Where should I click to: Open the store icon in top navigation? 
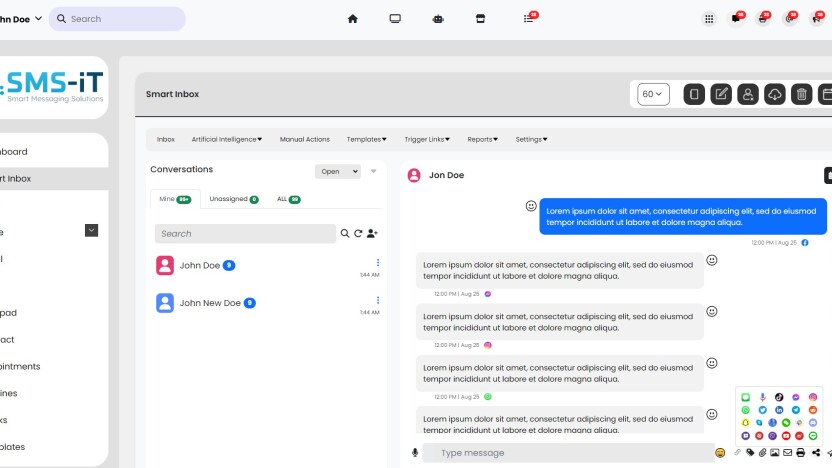[x=480, y=19]
